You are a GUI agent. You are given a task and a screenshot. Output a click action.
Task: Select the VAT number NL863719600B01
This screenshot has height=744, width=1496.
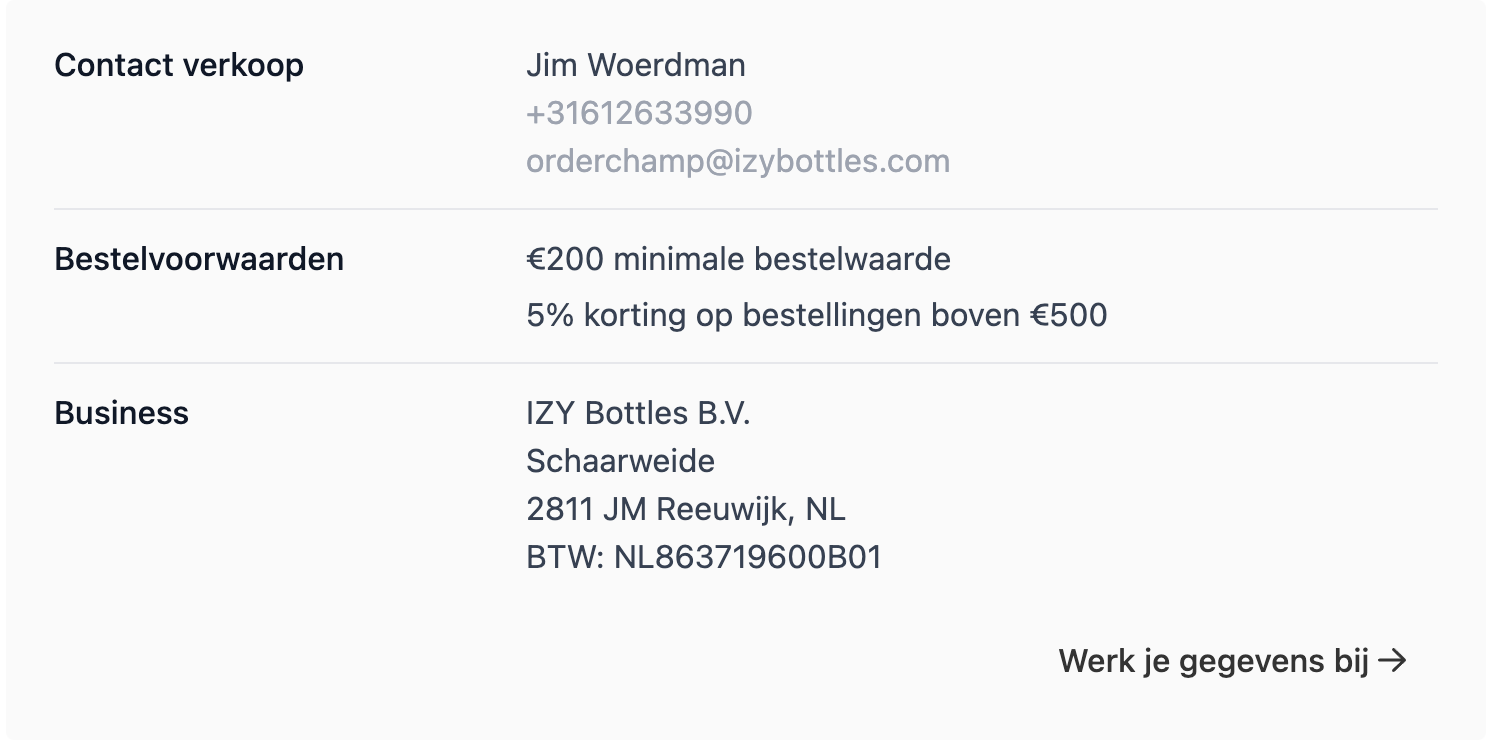(x=748, y=557)
